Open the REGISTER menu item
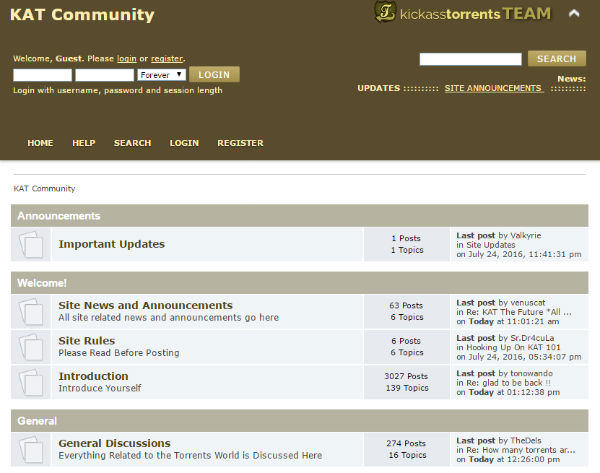The image size is (600, 473). pos(240,143)
